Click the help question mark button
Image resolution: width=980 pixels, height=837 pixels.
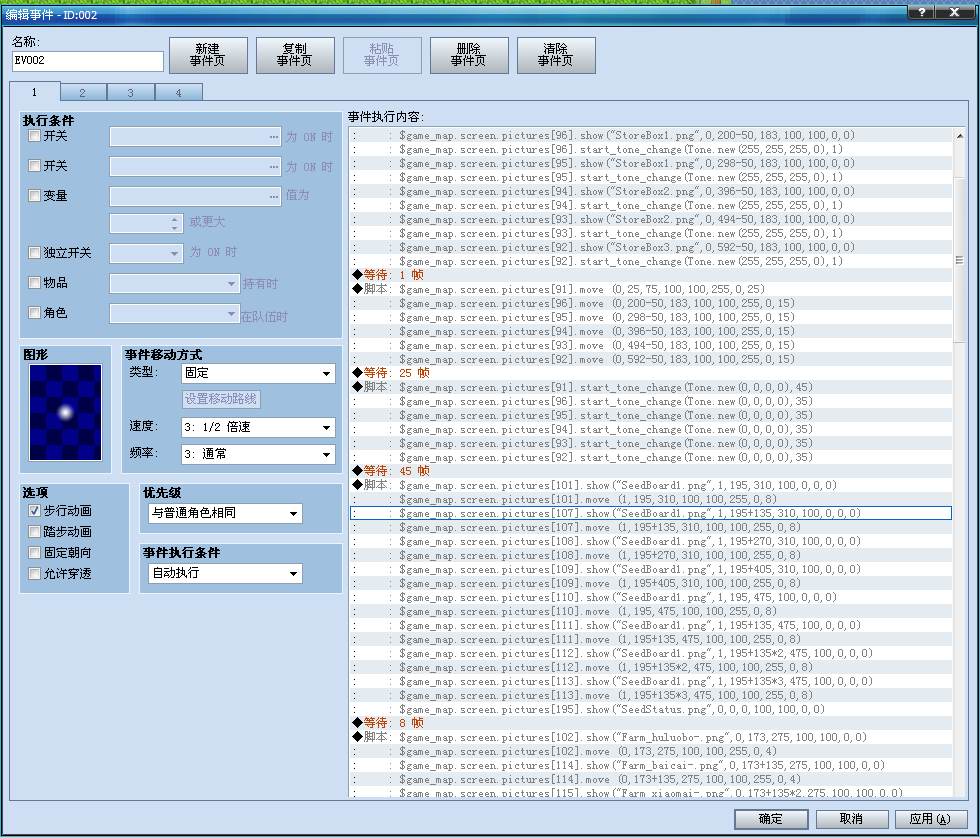(x=921, y=12)
